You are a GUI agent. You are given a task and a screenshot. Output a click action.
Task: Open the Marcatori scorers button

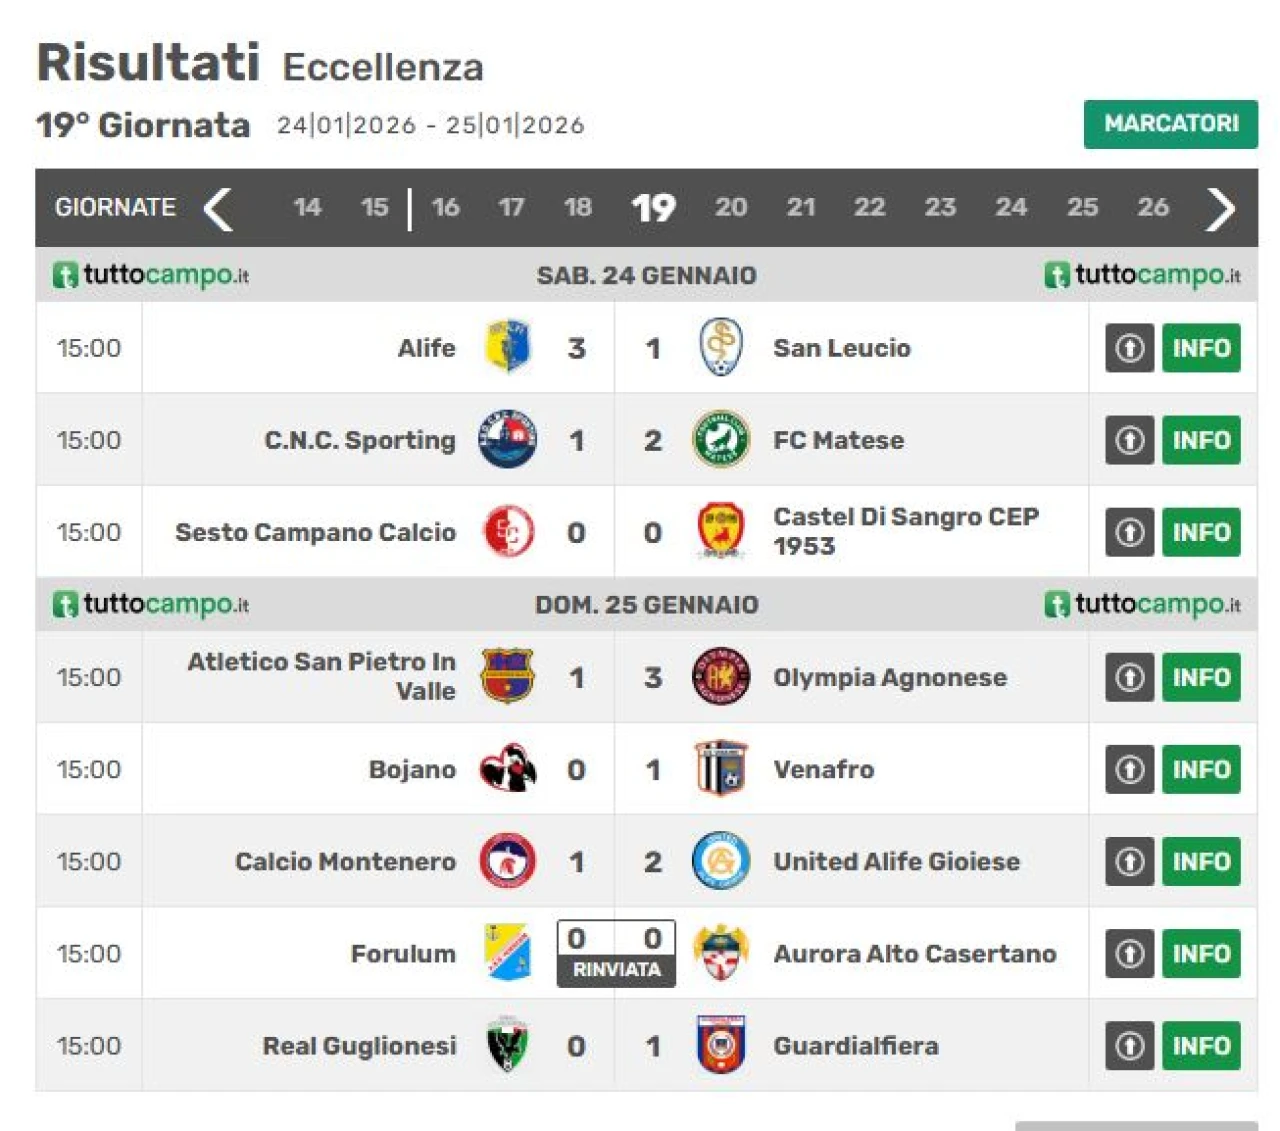(x=1170, y=124)
